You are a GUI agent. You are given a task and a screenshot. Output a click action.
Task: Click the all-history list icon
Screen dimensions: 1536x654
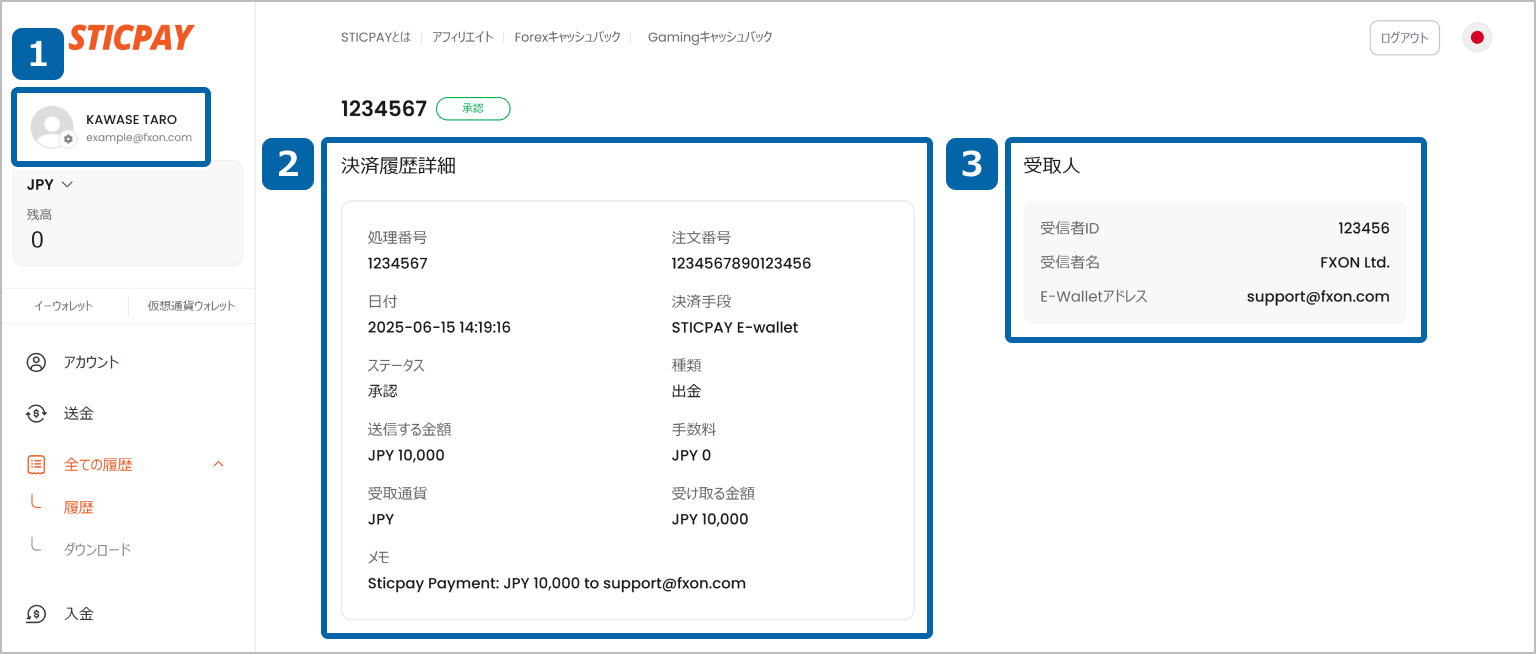[x=37, y=464]
